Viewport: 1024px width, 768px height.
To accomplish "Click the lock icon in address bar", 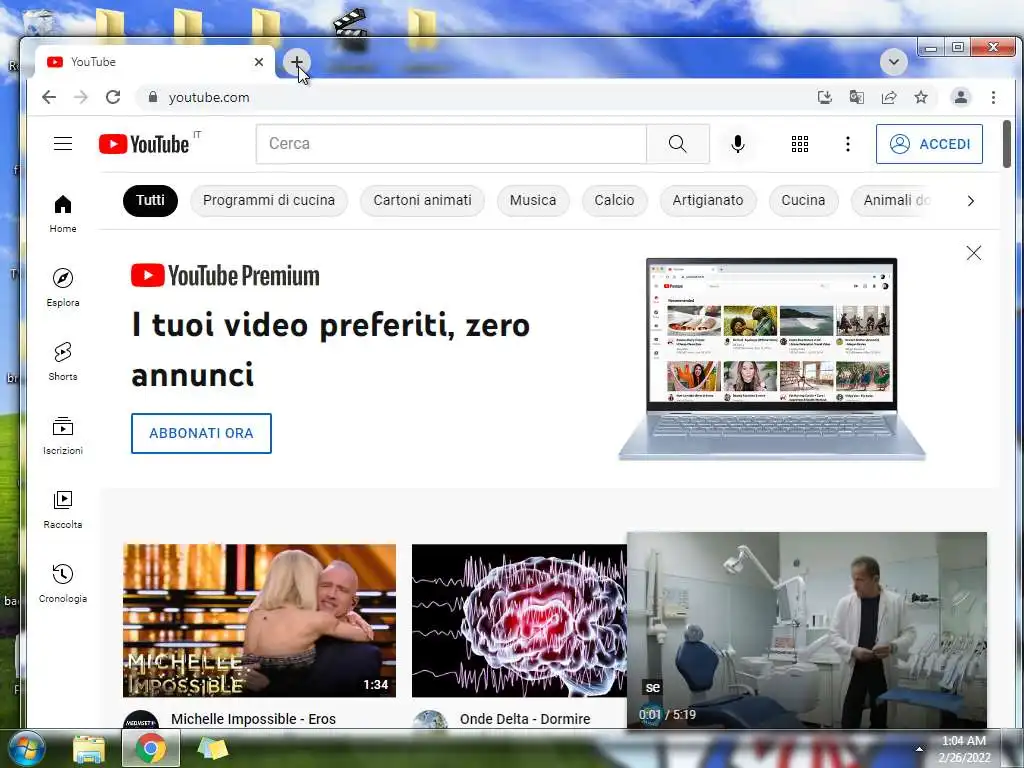I will point(153,97).
